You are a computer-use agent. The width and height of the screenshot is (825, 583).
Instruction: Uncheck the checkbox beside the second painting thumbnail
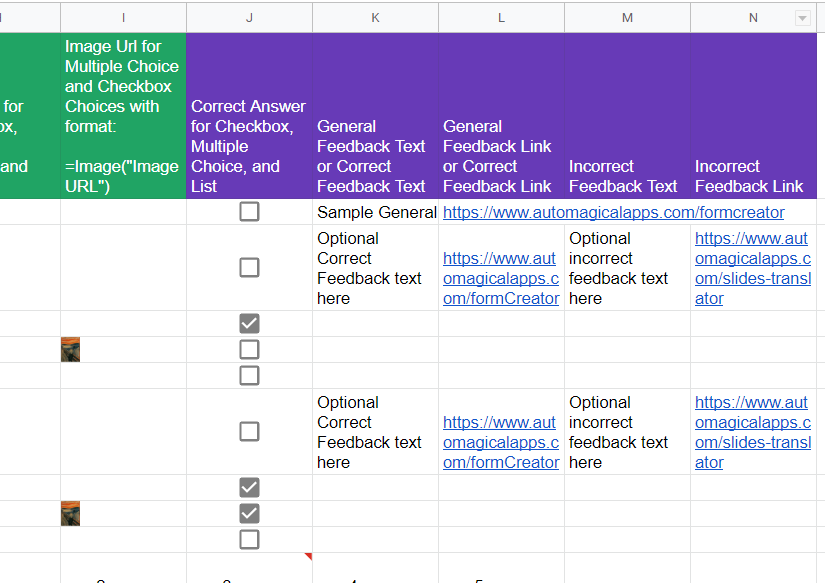coord(249,514)
